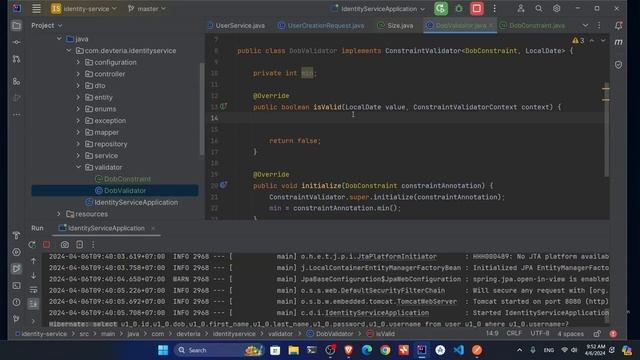Expand the exception package

[78, 121]
